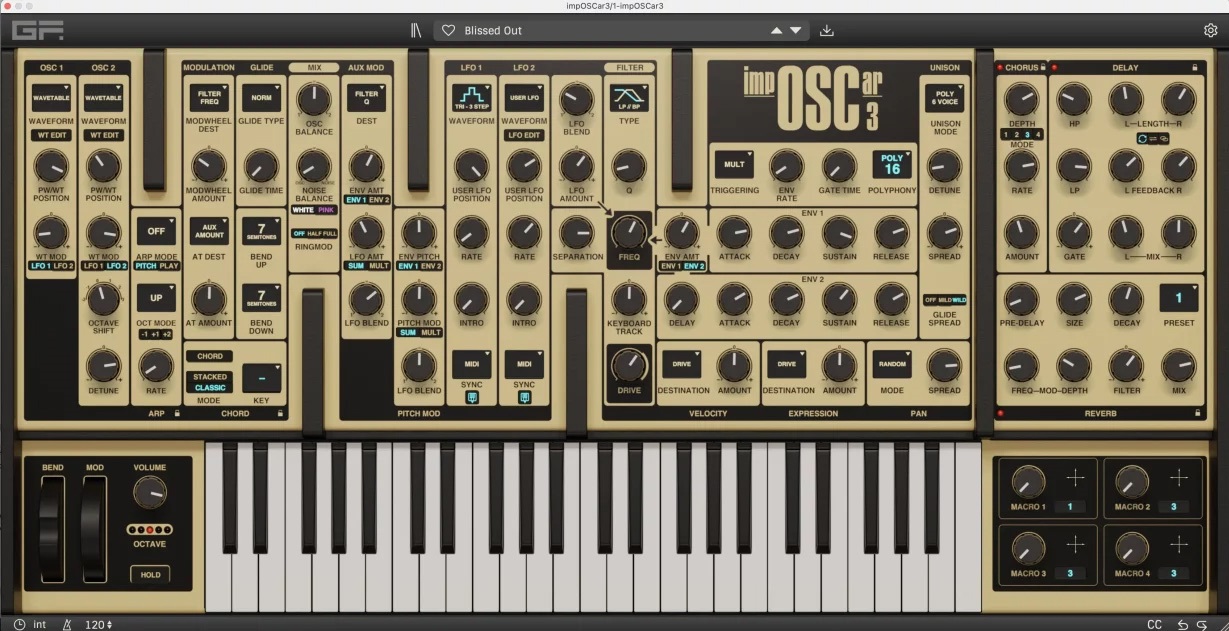Open the ARP MODE dropdown showing OFF
This screenshot has width=1229, height=631.
tap(155, 231)
